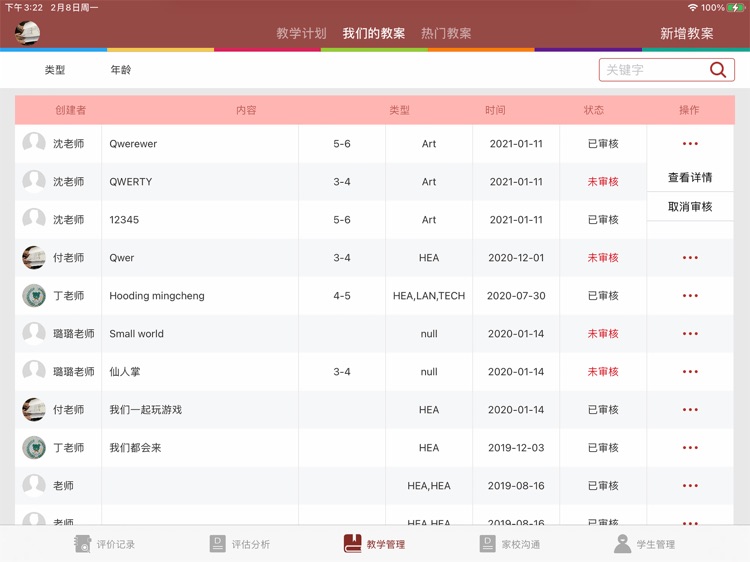Open more actions for Small world row
Image resolution: width=750 pixels, height=562 pixels.
[x=690, y=333]
